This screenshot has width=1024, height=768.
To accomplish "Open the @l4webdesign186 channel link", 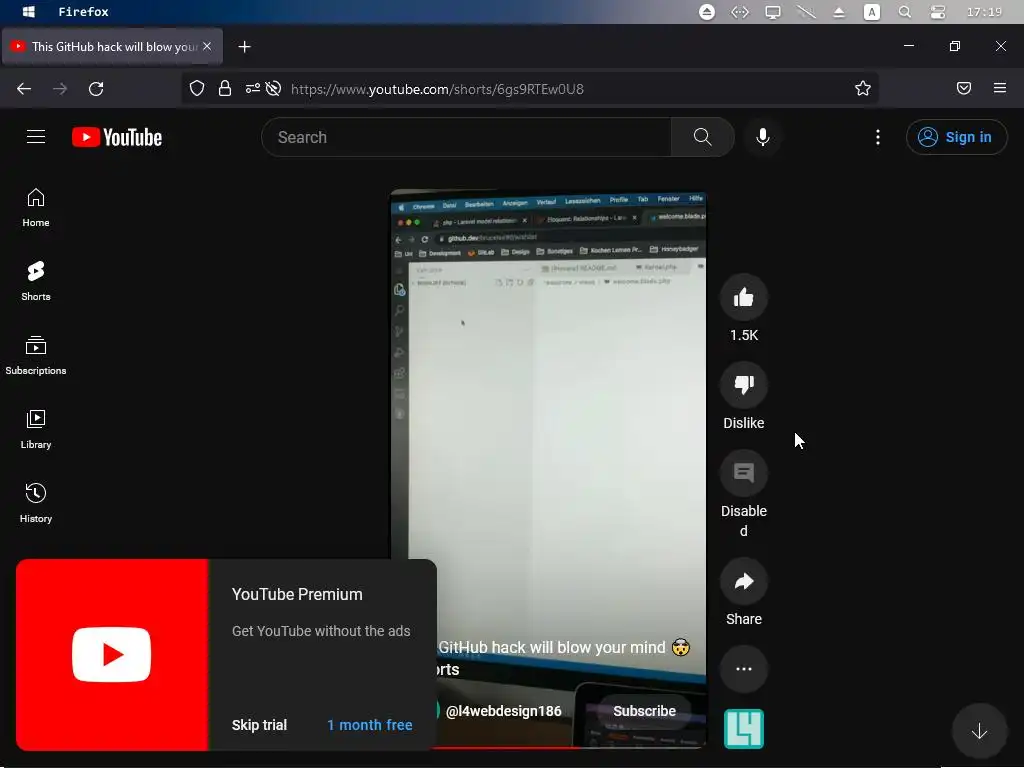I will (504, 711).
